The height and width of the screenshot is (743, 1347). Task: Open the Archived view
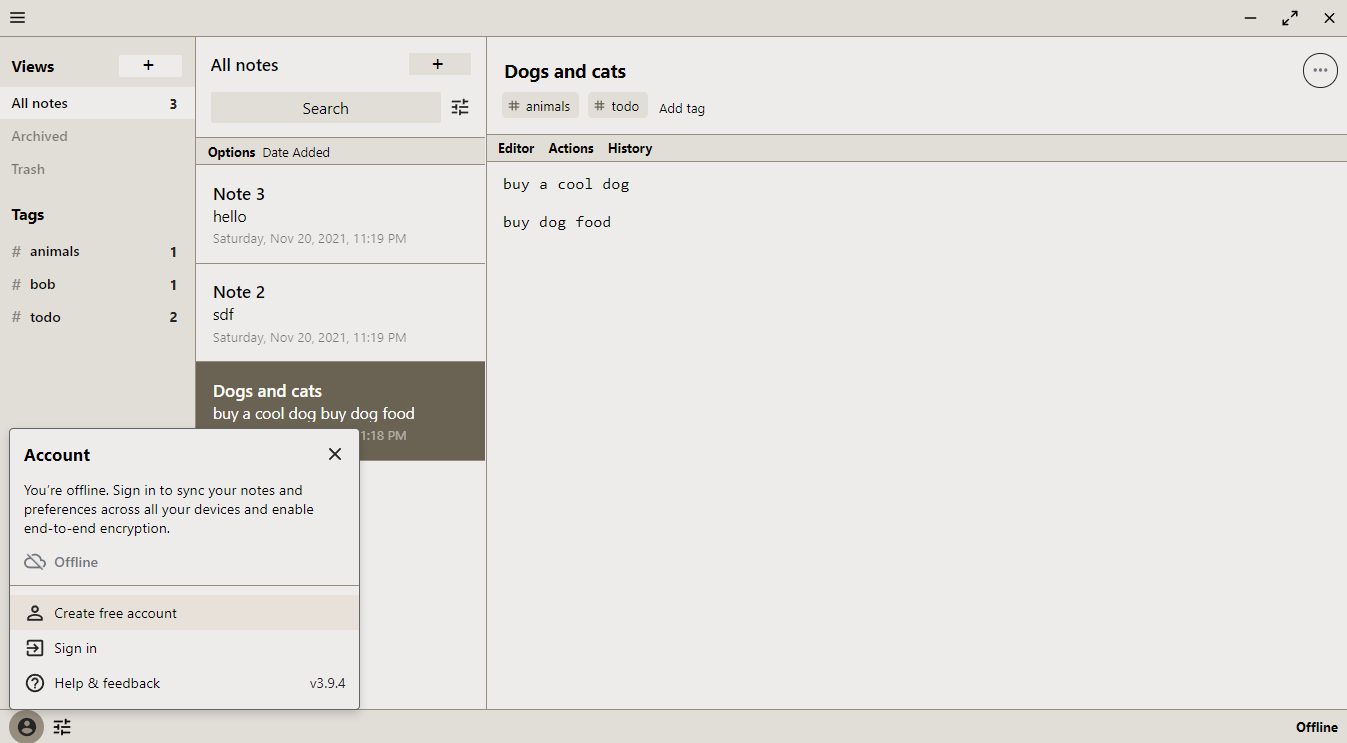point(40,136)
